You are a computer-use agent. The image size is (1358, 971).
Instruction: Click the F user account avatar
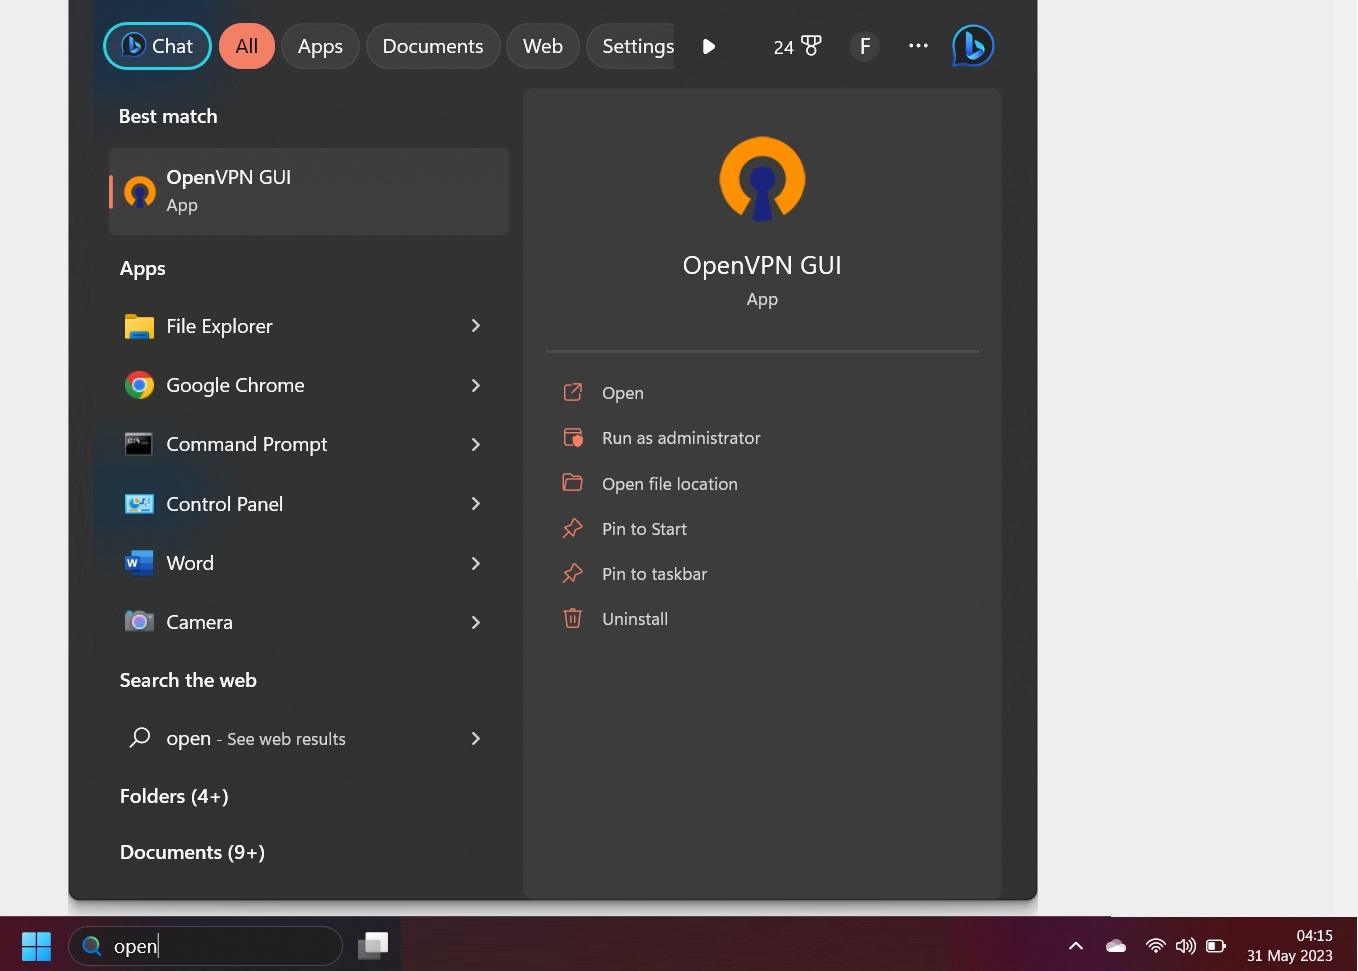tap(865, 46)
